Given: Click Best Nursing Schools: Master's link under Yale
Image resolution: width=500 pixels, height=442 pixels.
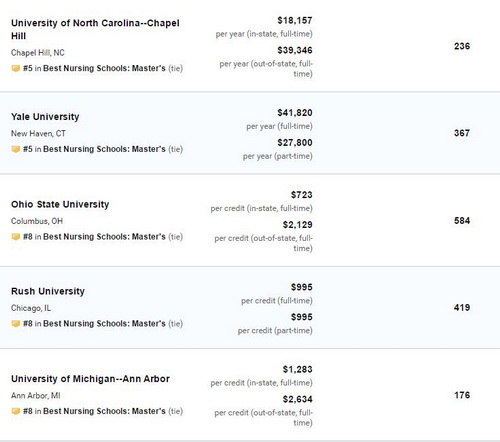Looking at the screenshot, I should tap(104, 149).
